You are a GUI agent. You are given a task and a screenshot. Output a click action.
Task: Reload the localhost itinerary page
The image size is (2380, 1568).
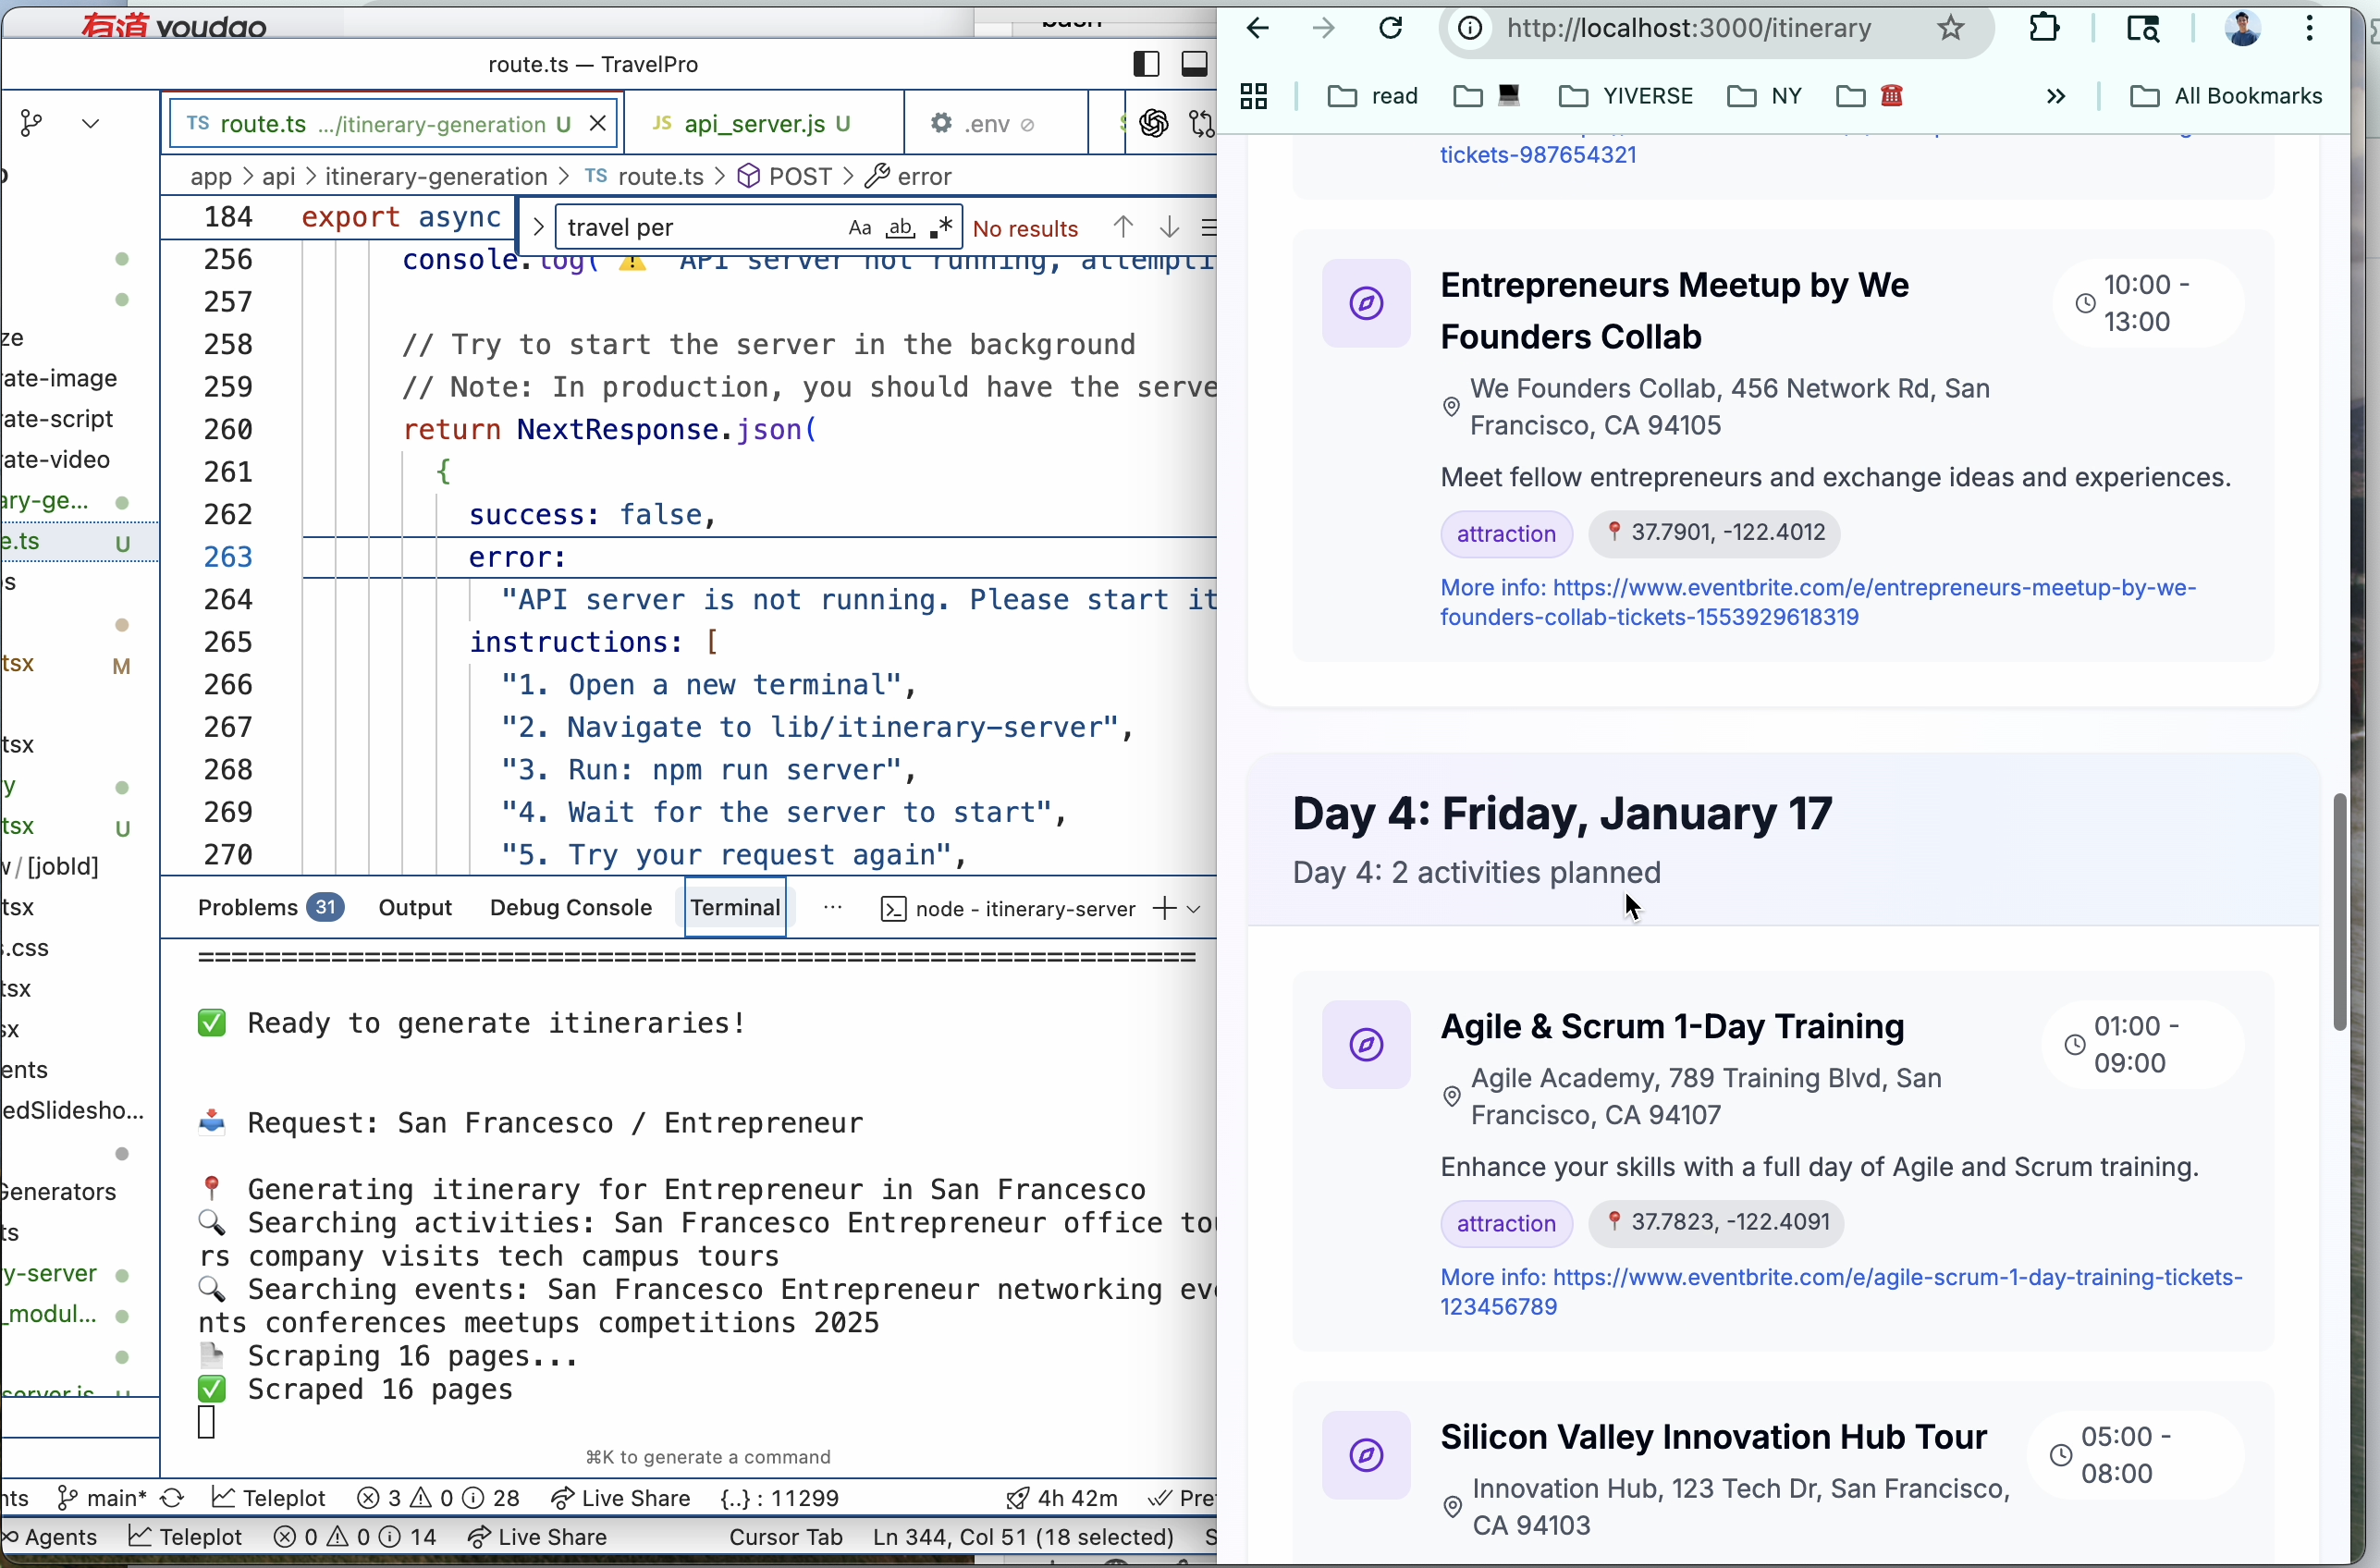point(1391,29)
